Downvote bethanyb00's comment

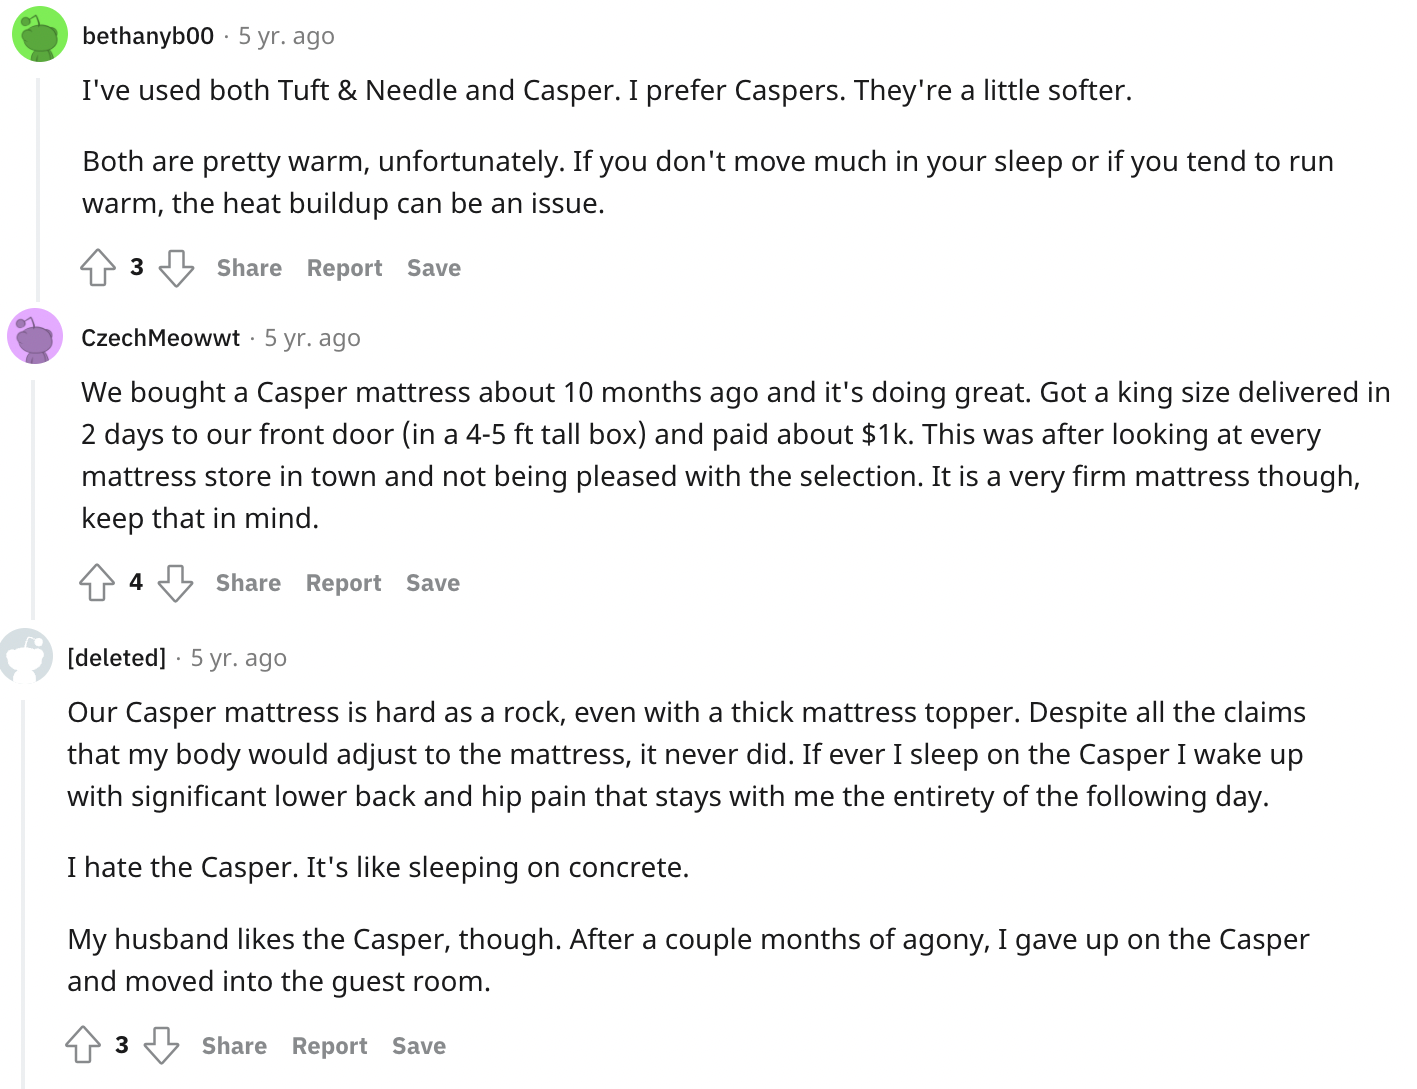tap(176, 268)
